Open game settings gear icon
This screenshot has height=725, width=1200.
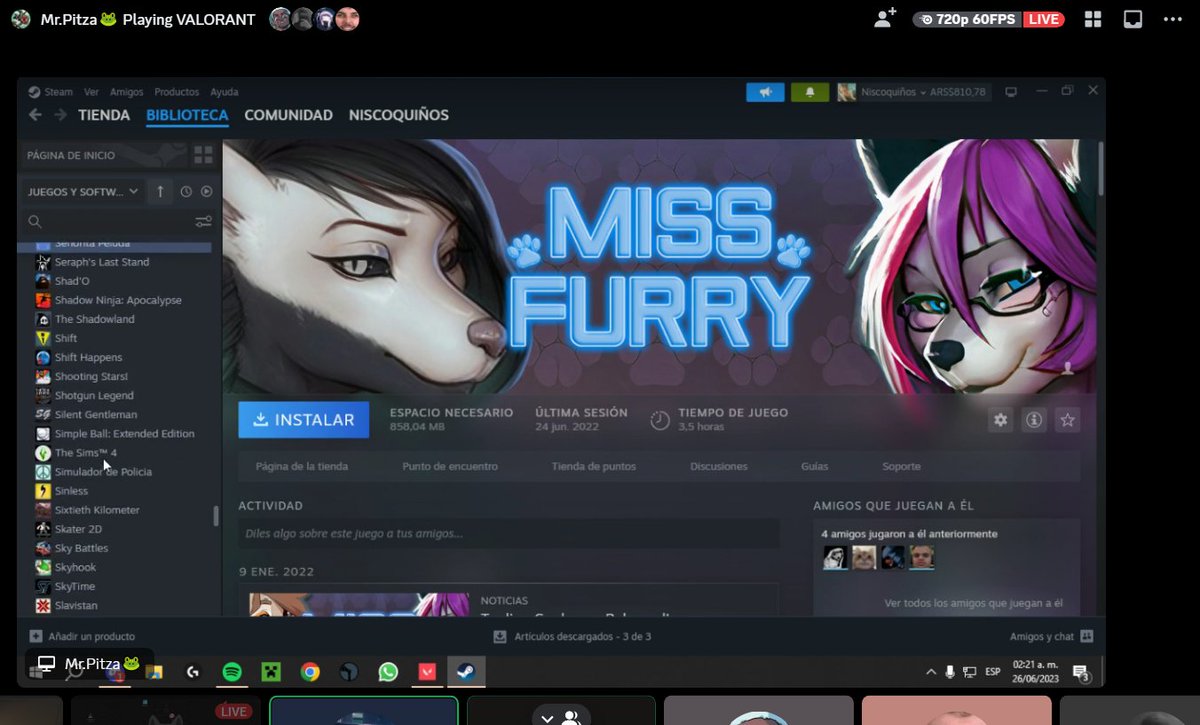tap(1000, 420)
